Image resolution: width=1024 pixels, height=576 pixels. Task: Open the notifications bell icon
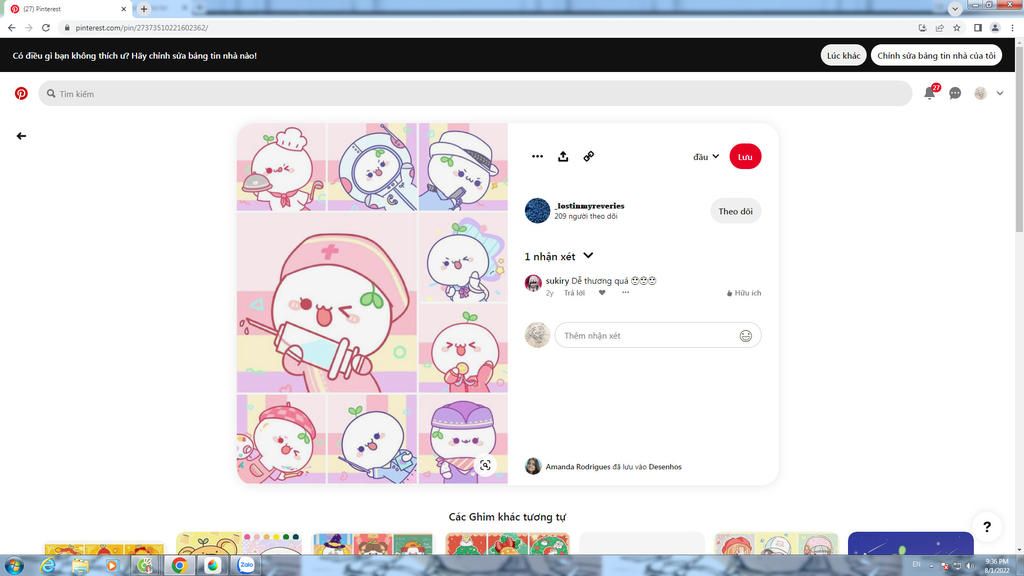pos(929,93)
